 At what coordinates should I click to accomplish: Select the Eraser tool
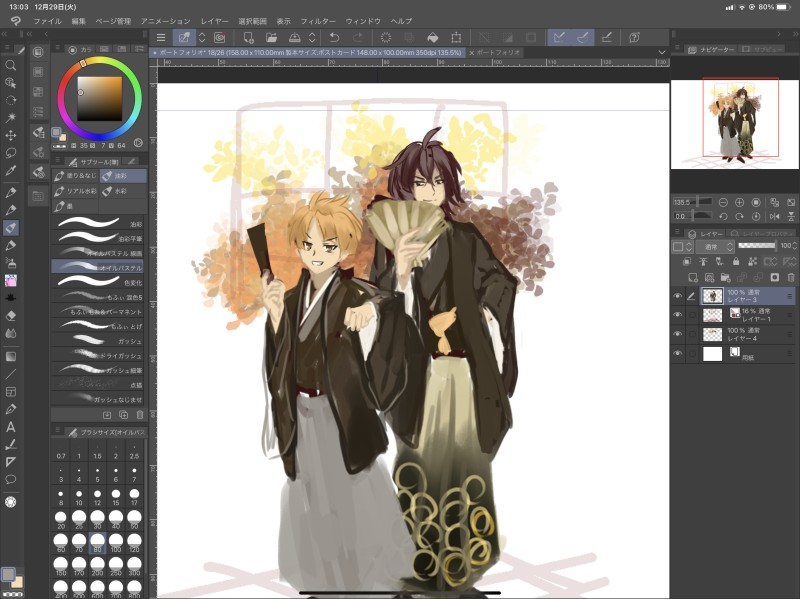point(10,316)
